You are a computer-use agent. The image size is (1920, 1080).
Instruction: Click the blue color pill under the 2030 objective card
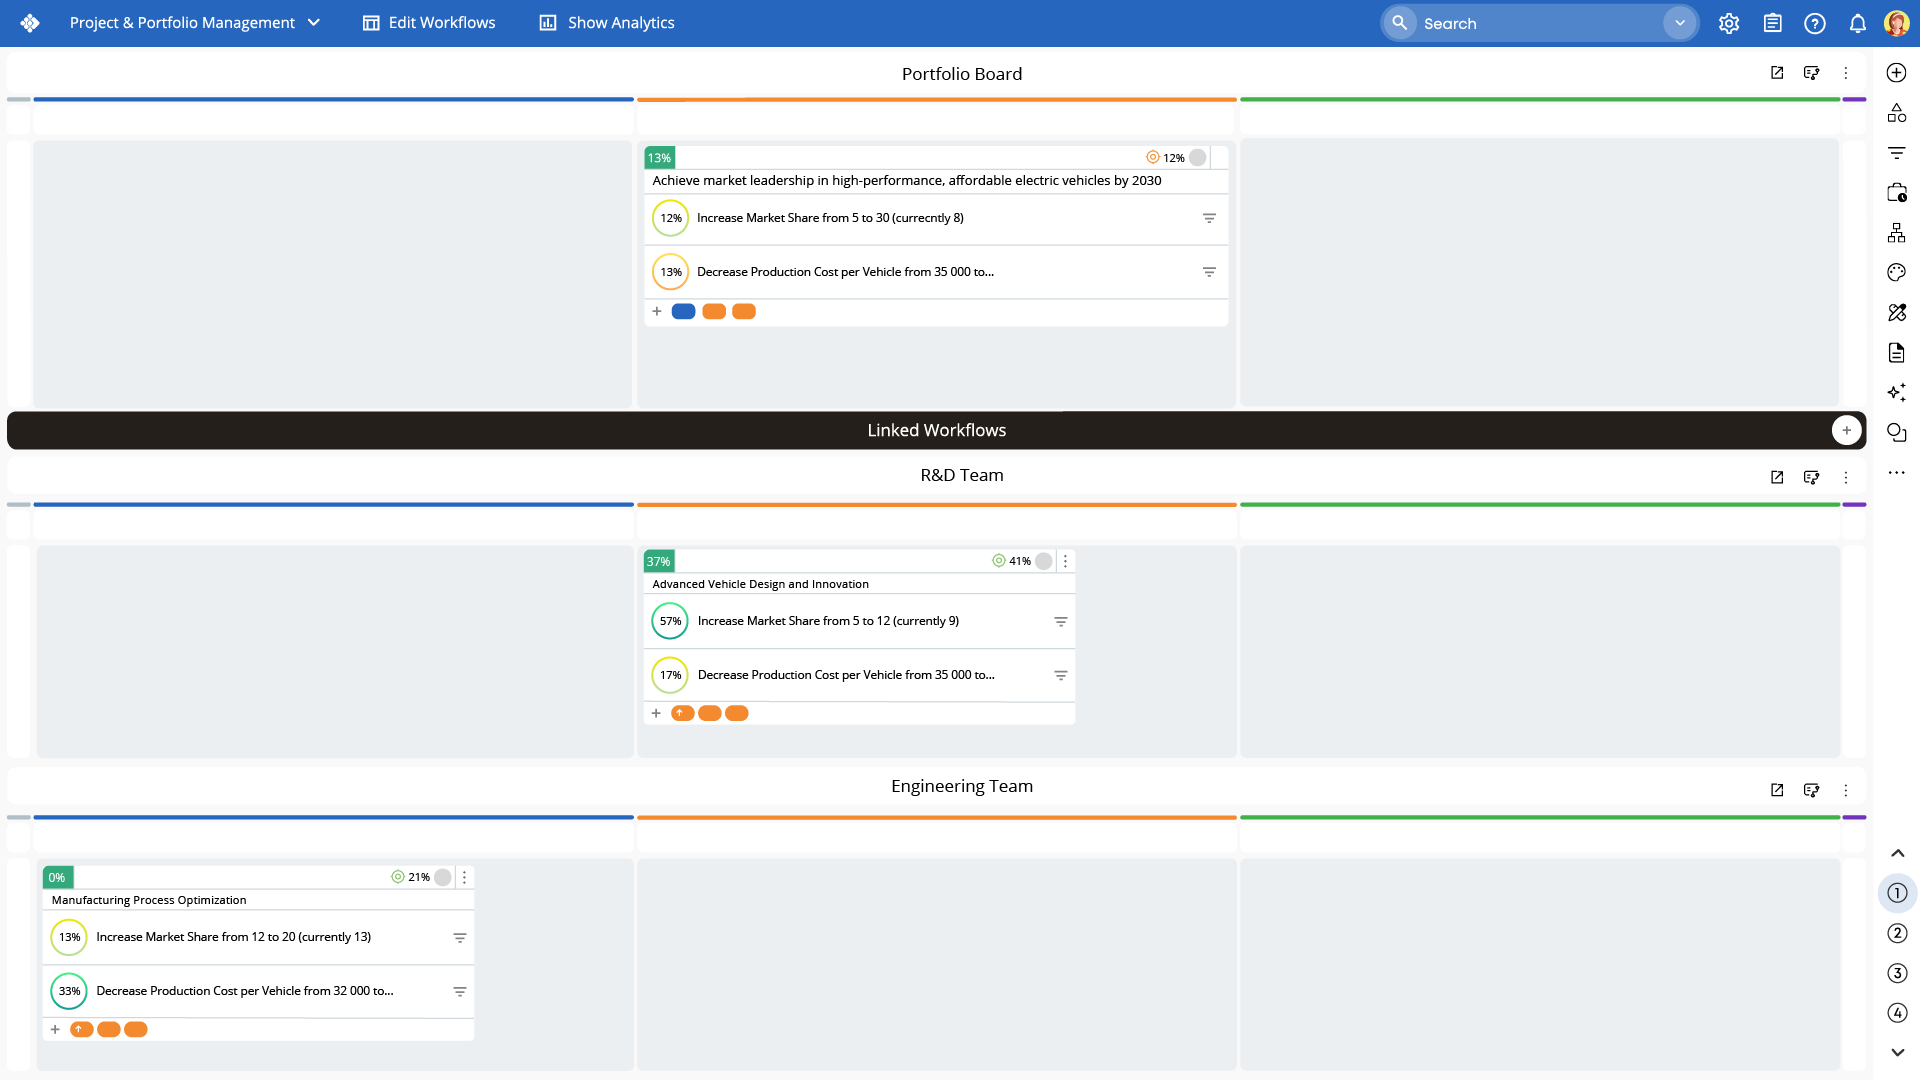point(684,311)
